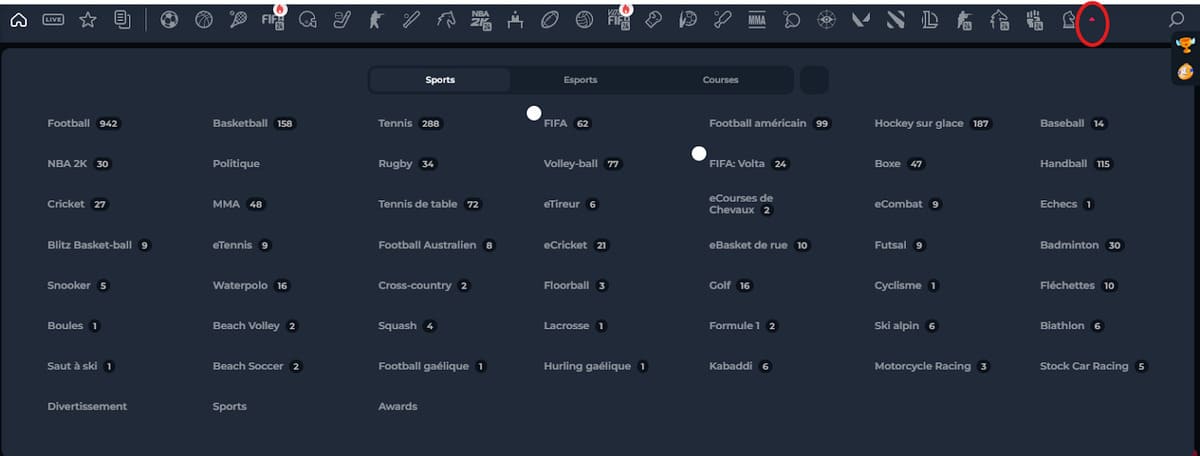Click the MMA icon in toolbar
The height and width of the screenshot is (456, 1200).
(x=757, y=19)
